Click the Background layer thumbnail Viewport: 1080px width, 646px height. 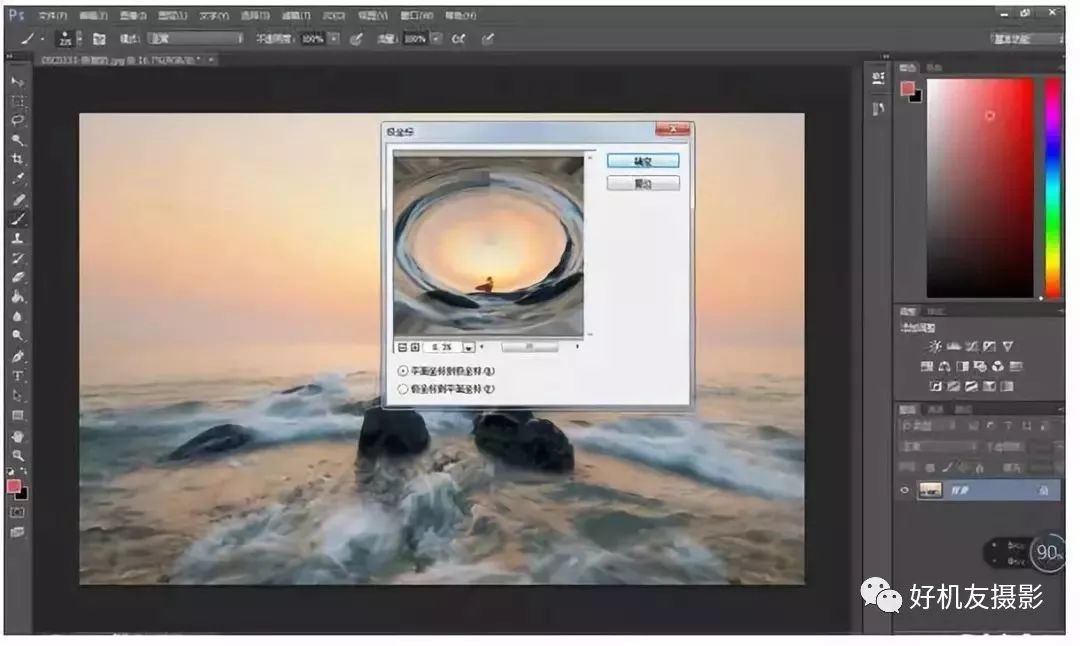pos(931,490)
